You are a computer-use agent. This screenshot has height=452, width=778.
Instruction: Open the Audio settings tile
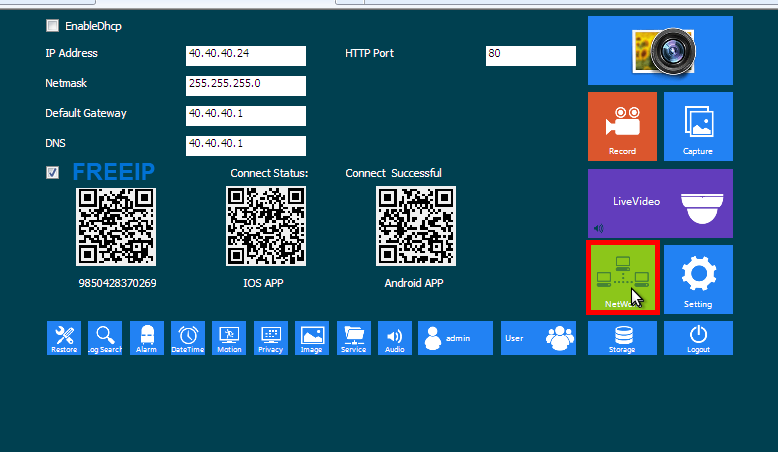click(x=395, y=338)
